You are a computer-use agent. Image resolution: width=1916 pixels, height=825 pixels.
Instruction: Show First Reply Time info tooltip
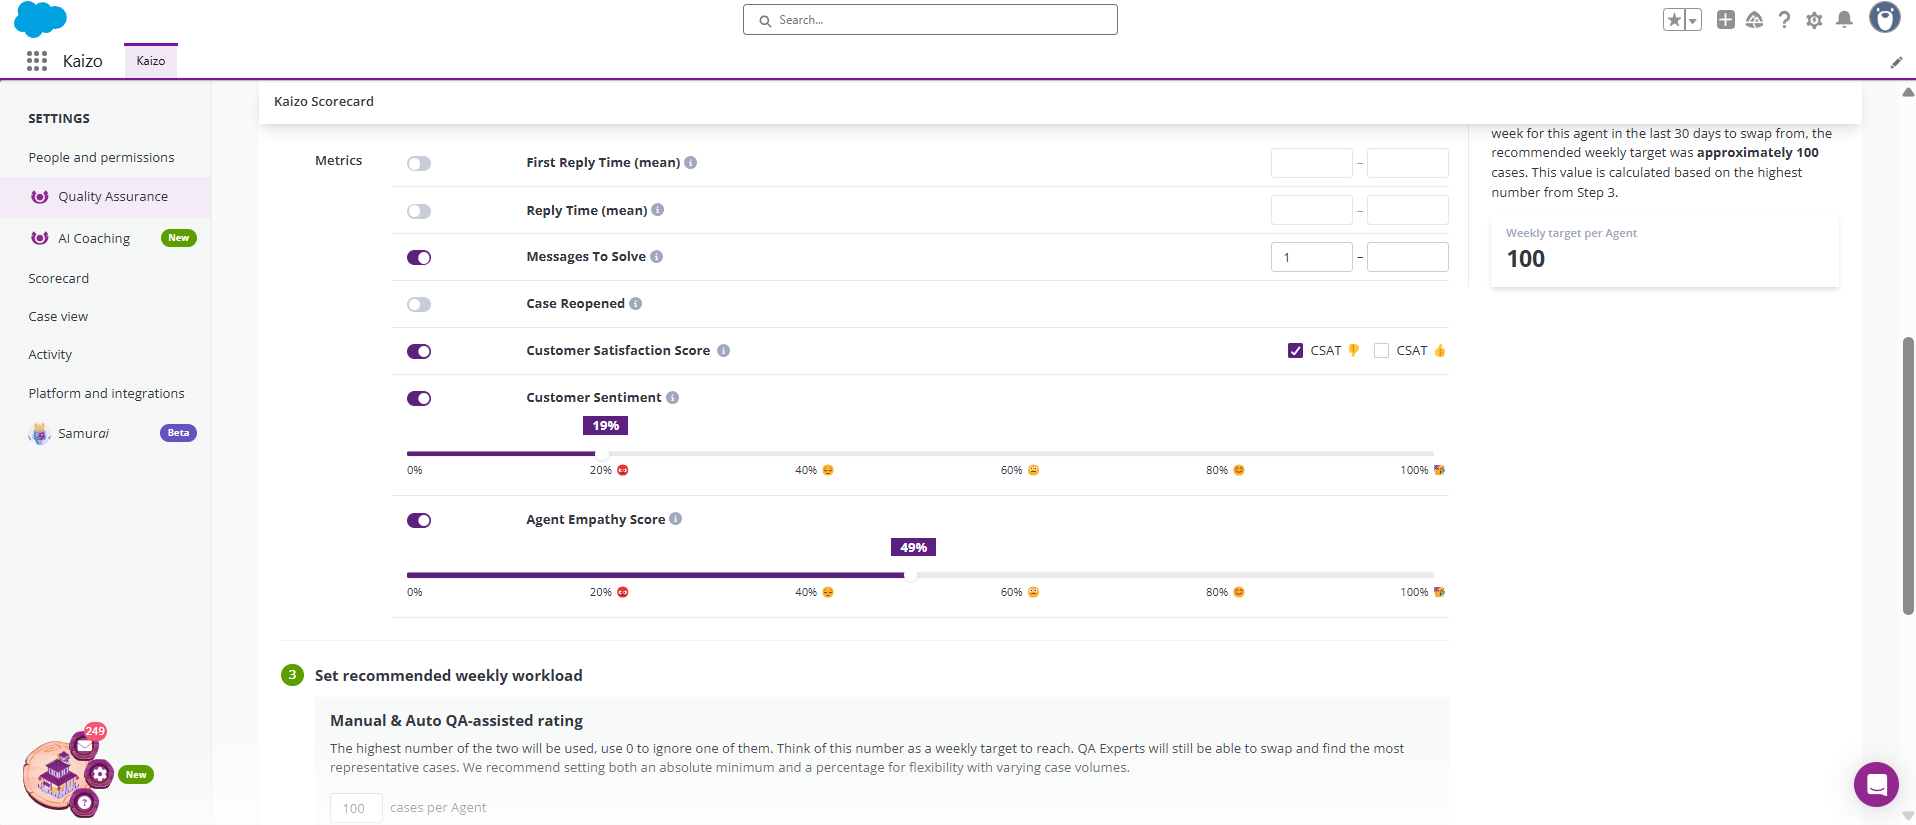pyautogui.click(x=691, y=162)
